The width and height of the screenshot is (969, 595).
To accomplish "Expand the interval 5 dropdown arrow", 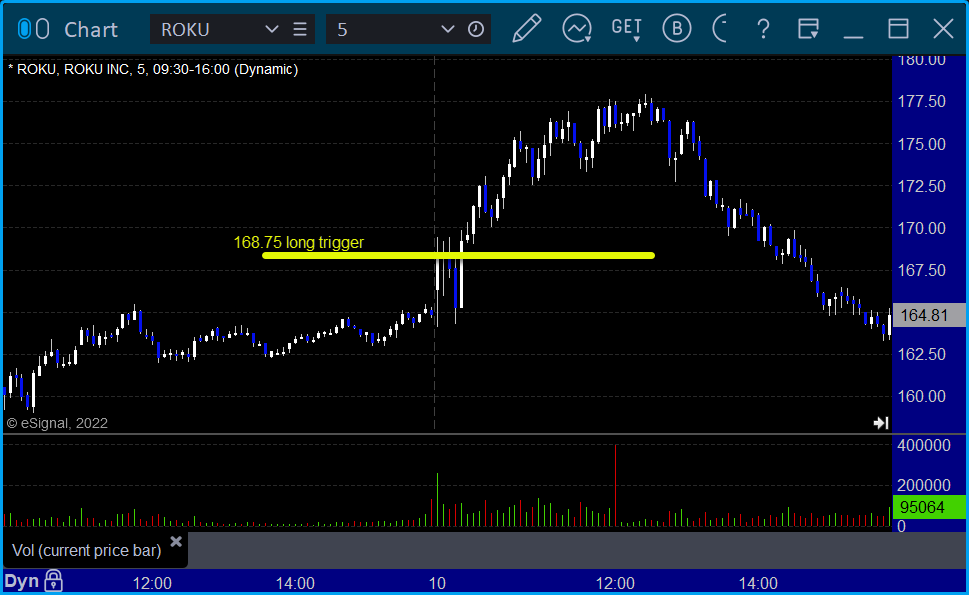I will click(447, 29).
